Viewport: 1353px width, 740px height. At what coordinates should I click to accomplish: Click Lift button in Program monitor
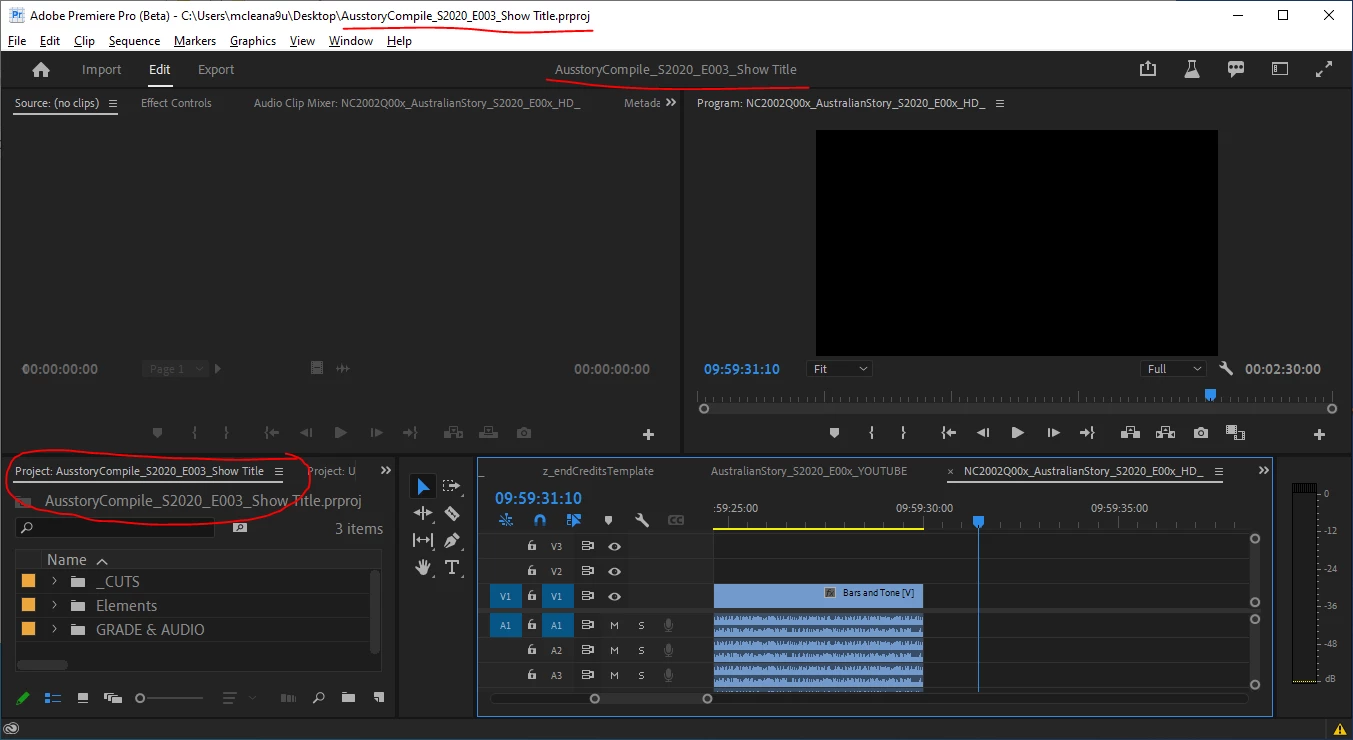1130,433
